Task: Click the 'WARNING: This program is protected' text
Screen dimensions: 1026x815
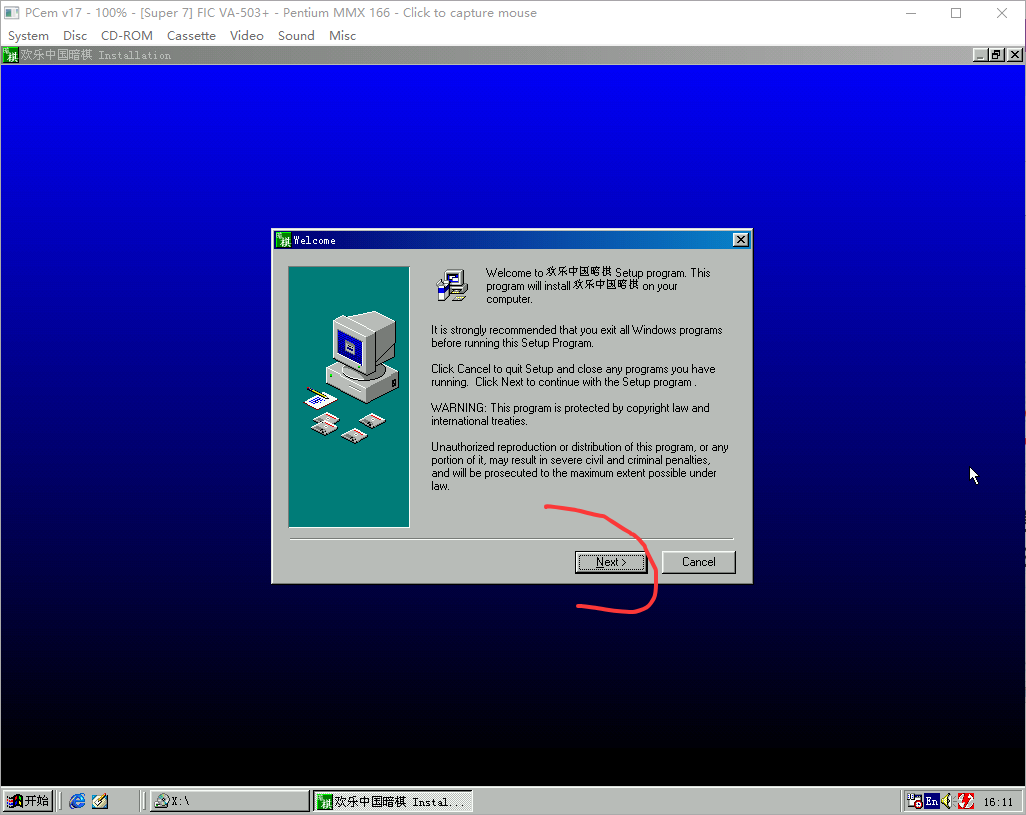Action: click(570, 414)
